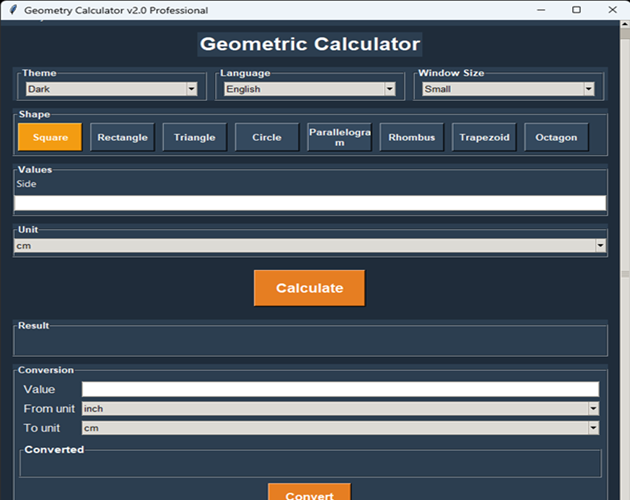Select the Parallelogram shape button

tap(340, 137)
